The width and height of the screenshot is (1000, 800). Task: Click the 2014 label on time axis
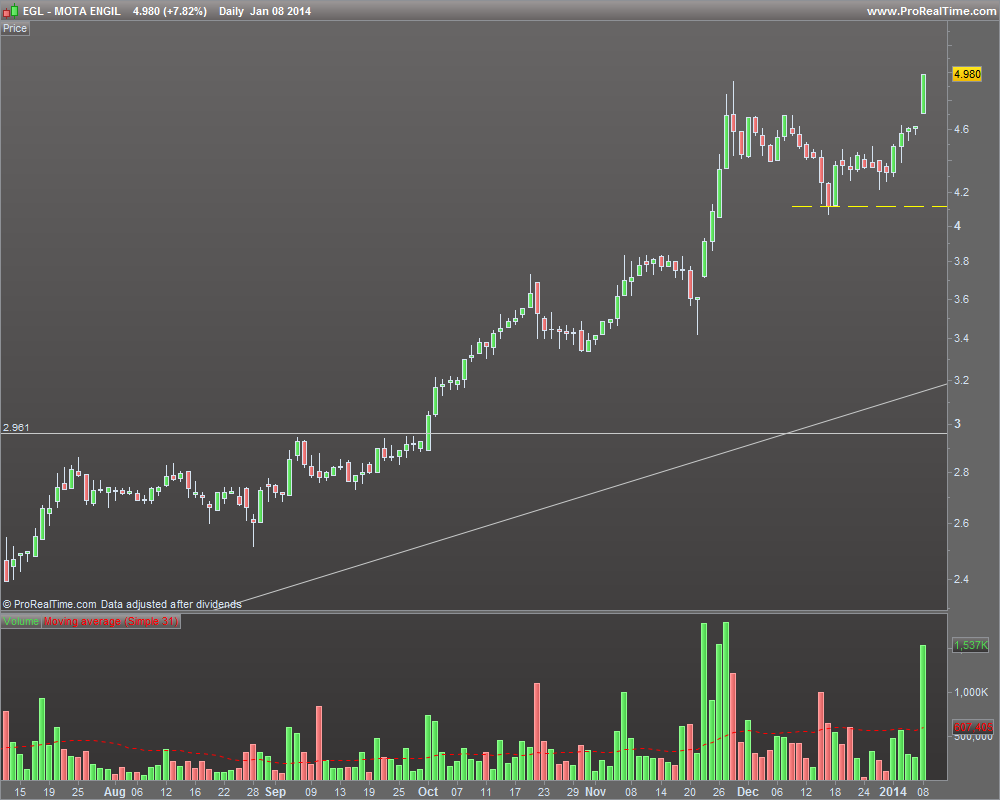click(892, 792)
